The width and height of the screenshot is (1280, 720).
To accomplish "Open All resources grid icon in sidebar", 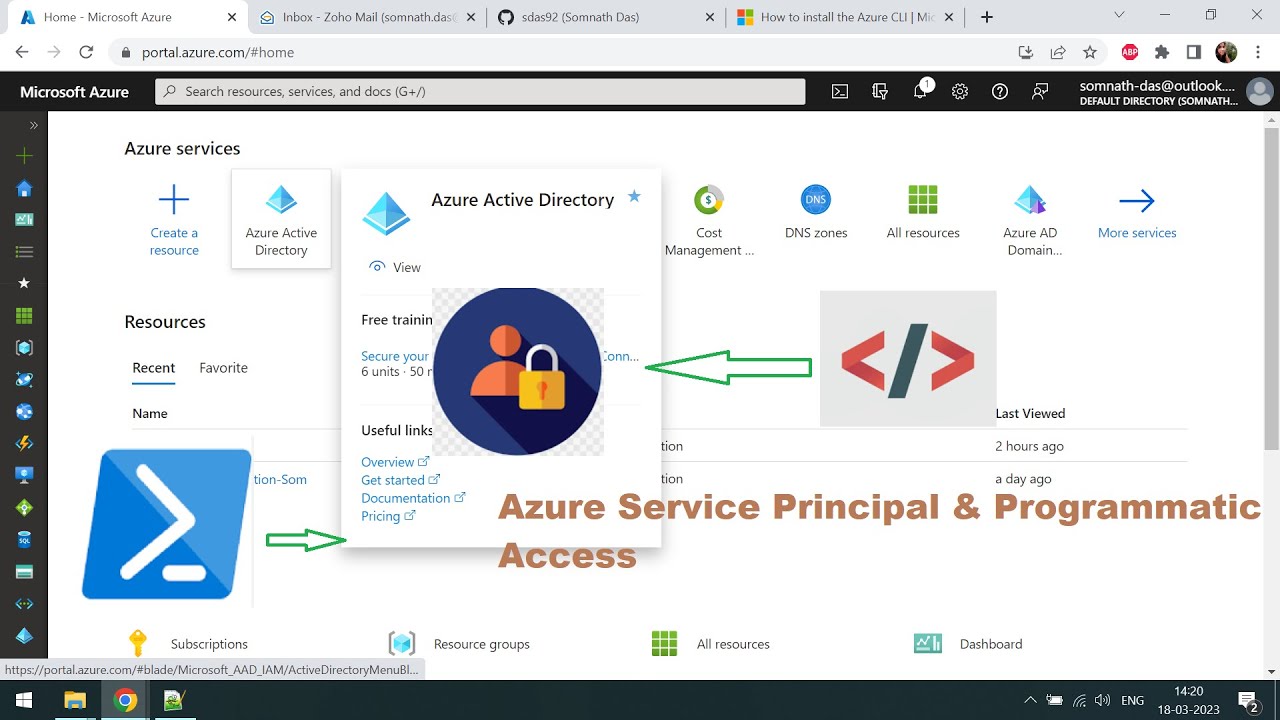I will pyautogui.click(x=25, y=316).
